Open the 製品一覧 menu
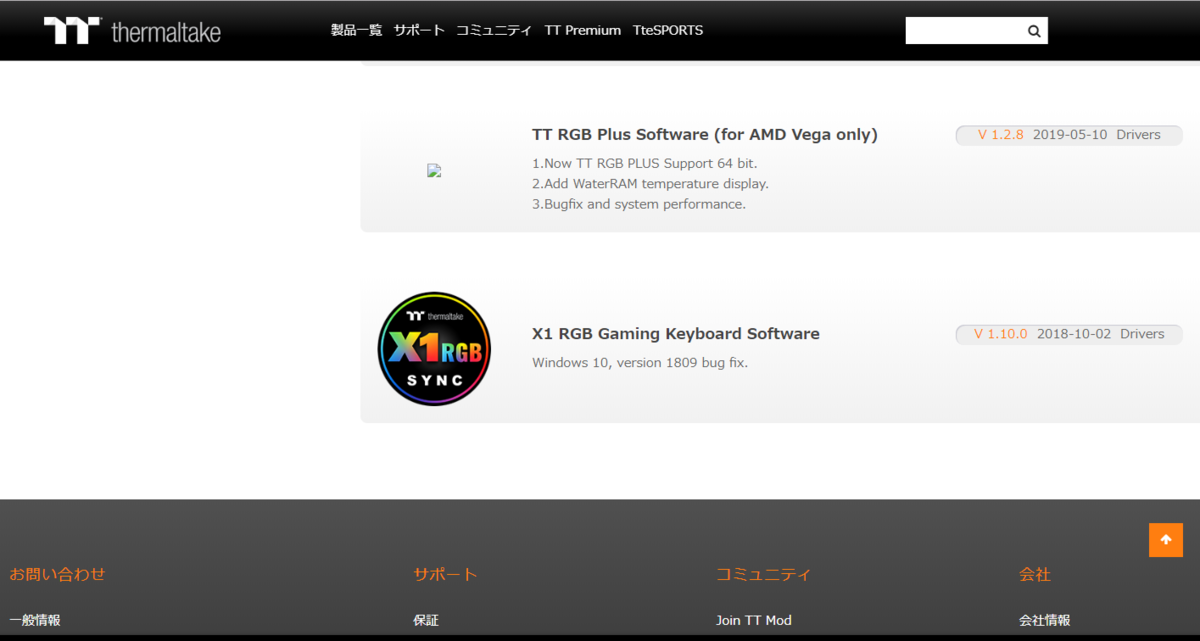1200x641 pixels. click(356, 30)
